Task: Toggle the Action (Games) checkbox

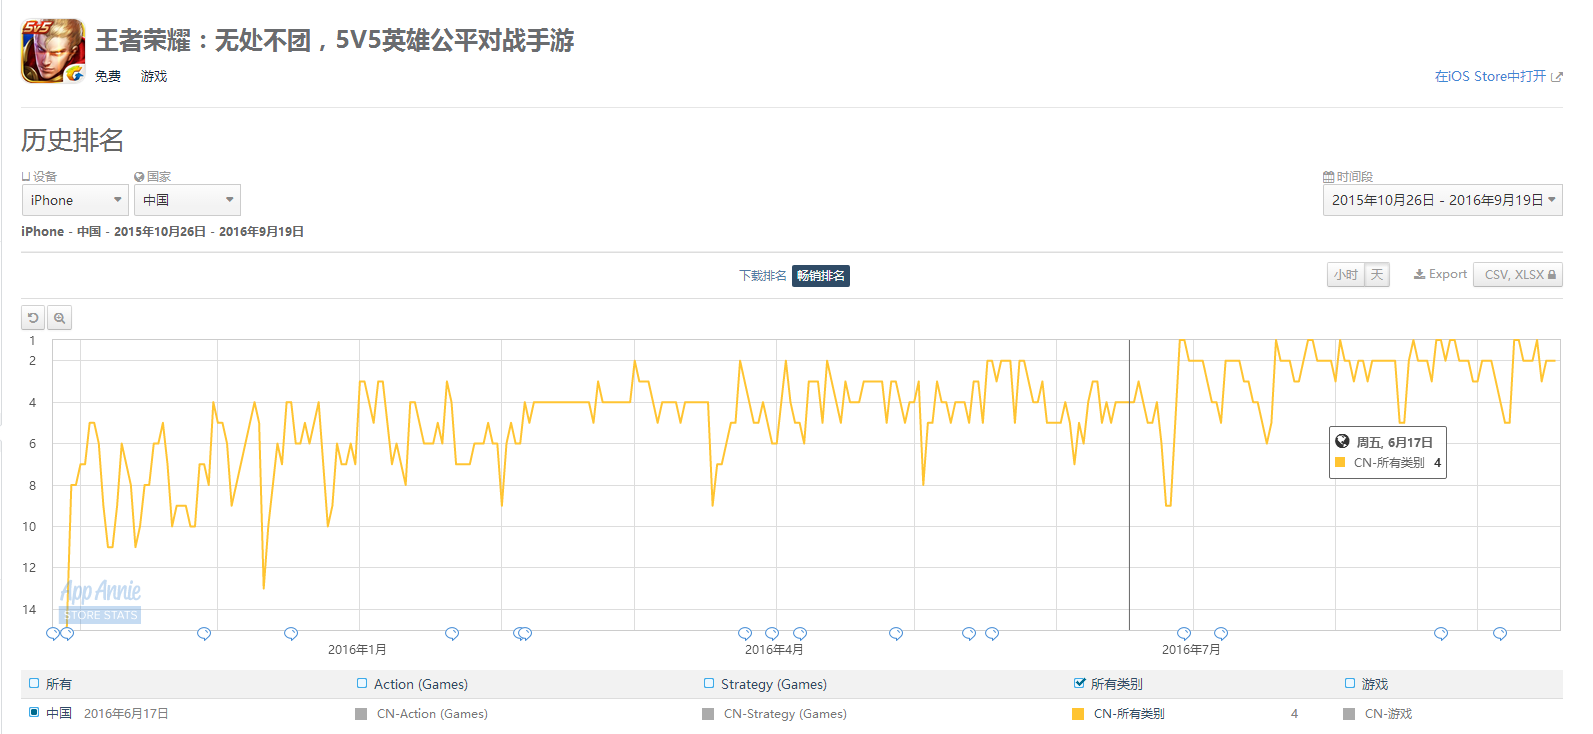Action: (x=362, y=683)
